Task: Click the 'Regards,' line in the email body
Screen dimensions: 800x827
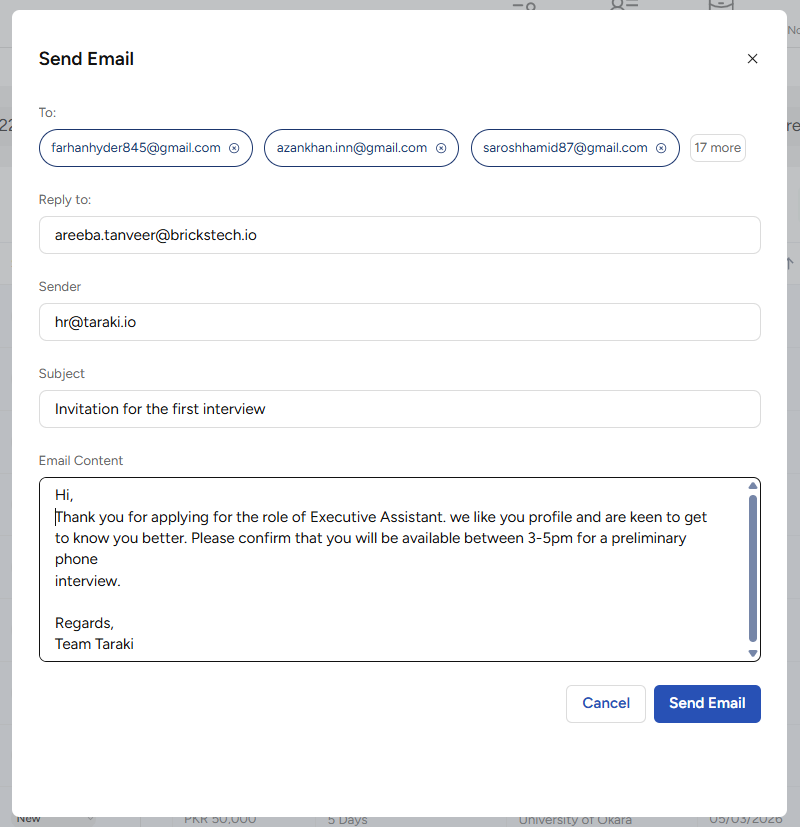Action: pos(85,623)
